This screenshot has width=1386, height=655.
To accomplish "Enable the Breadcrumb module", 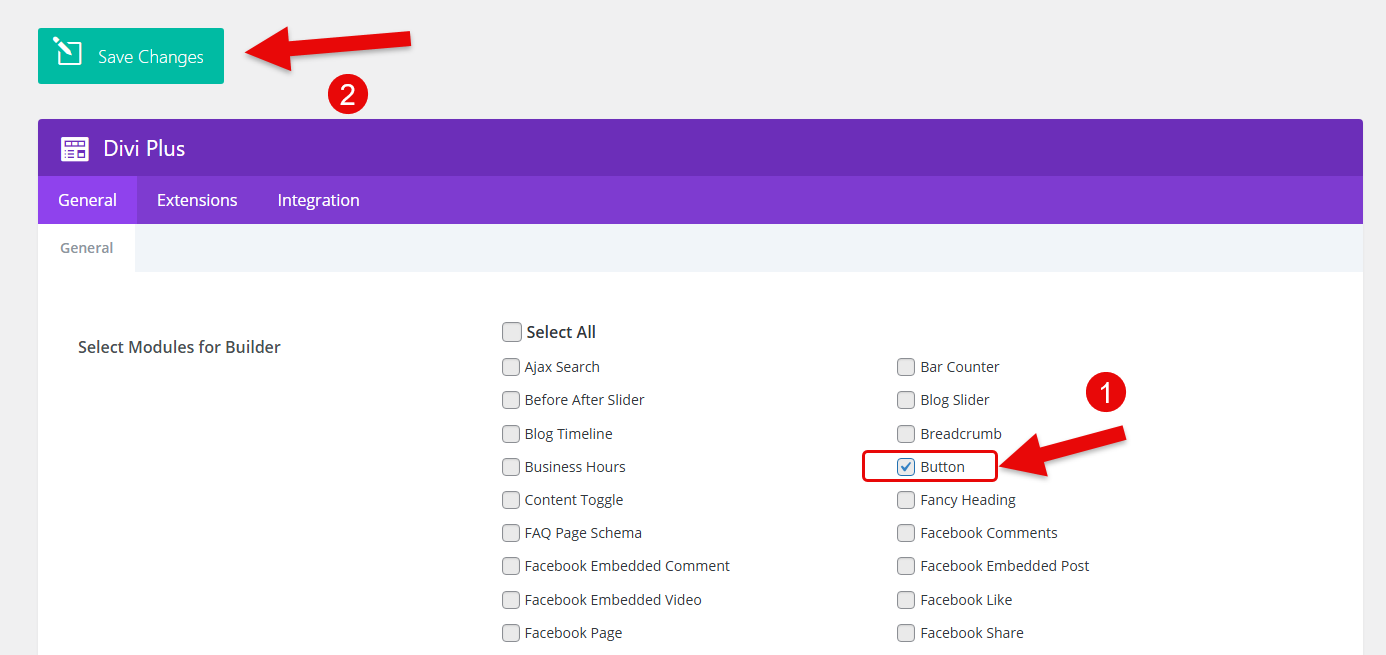I will [906, 434].
